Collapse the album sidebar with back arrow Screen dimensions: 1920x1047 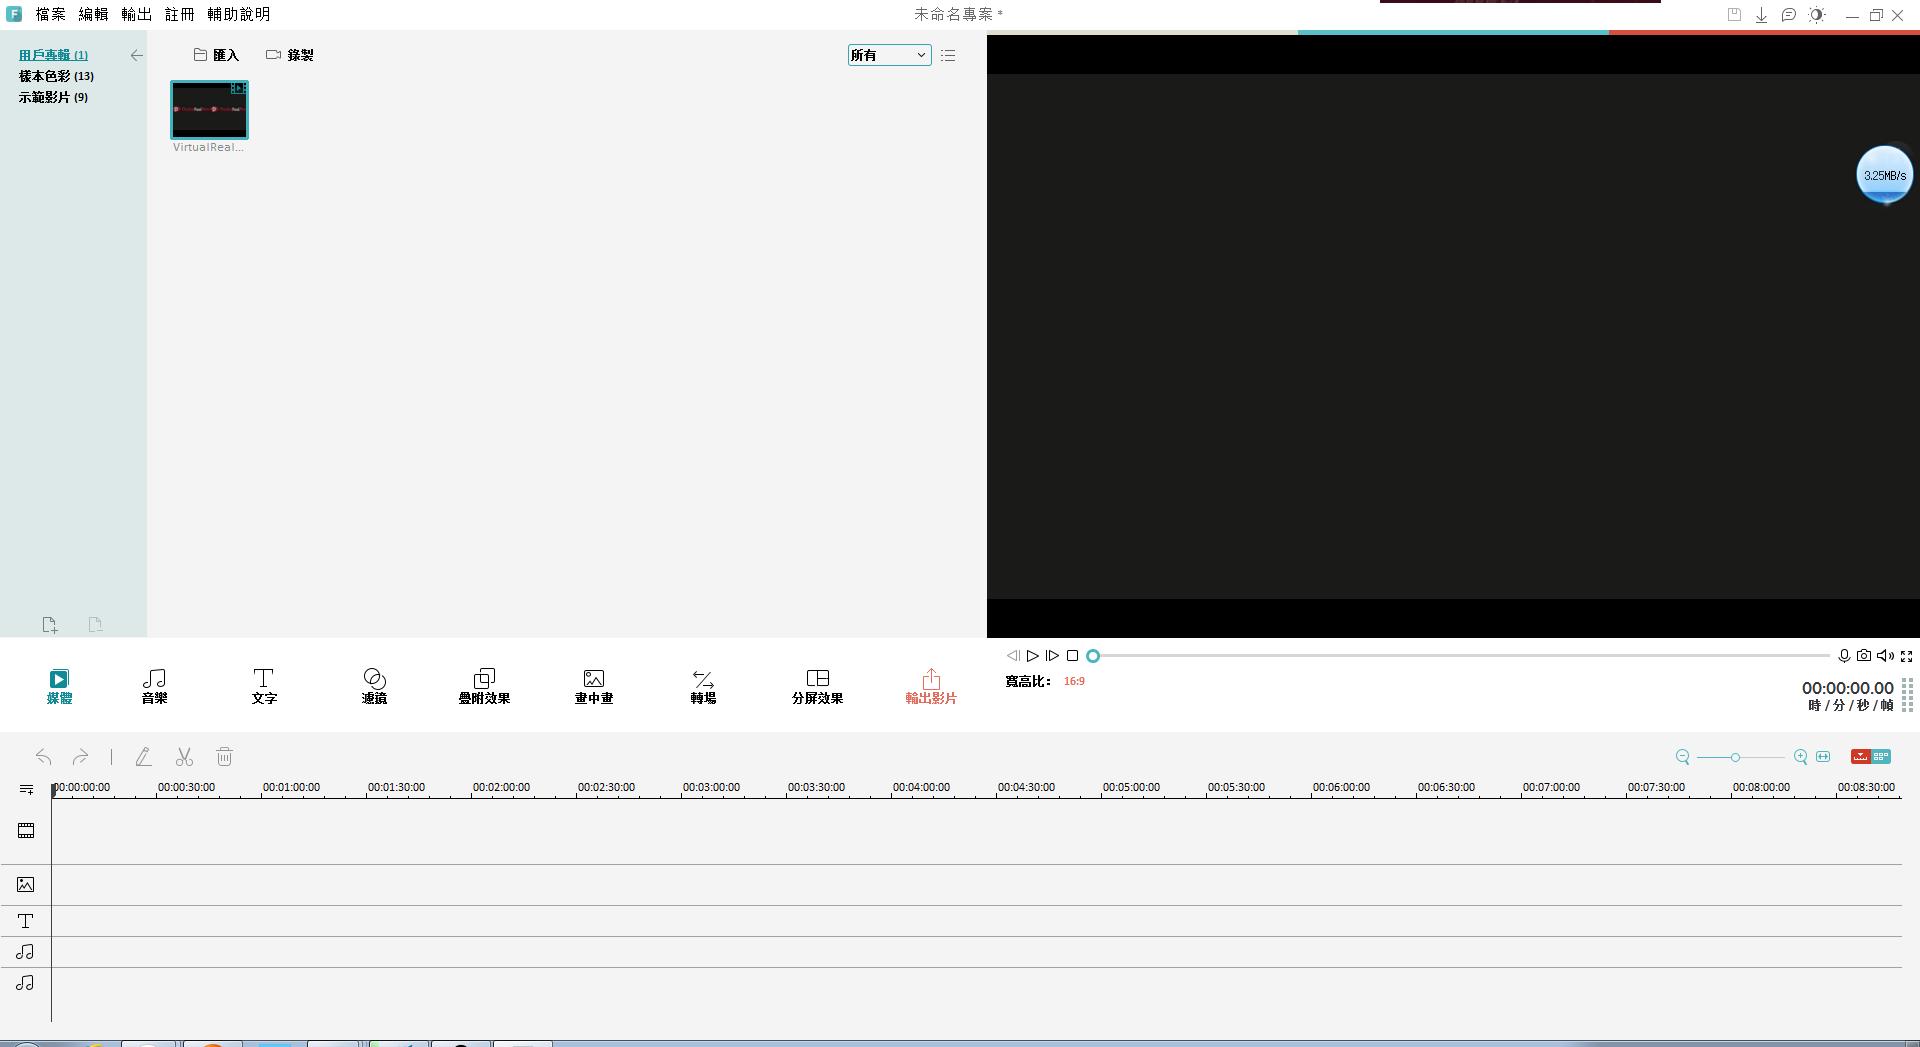[x=136, y=56]
